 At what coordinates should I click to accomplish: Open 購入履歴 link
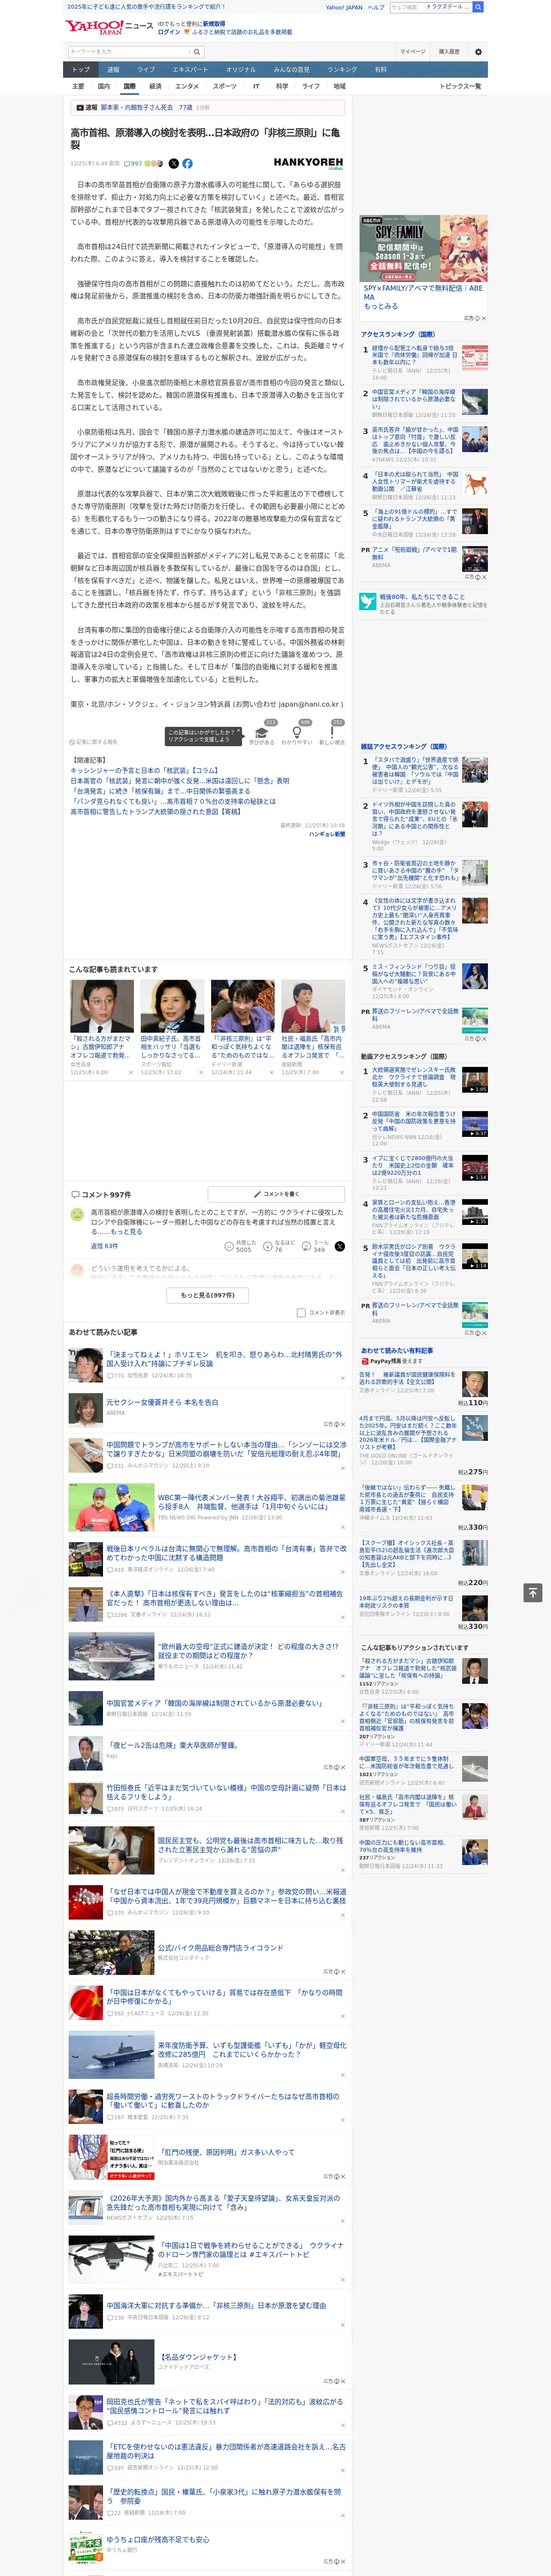coord(449,52)
